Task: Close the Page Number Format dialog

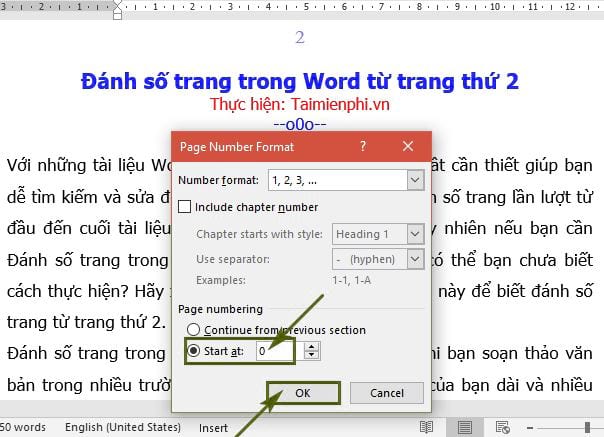Action: pyautogui.click(x=408, y=146)
